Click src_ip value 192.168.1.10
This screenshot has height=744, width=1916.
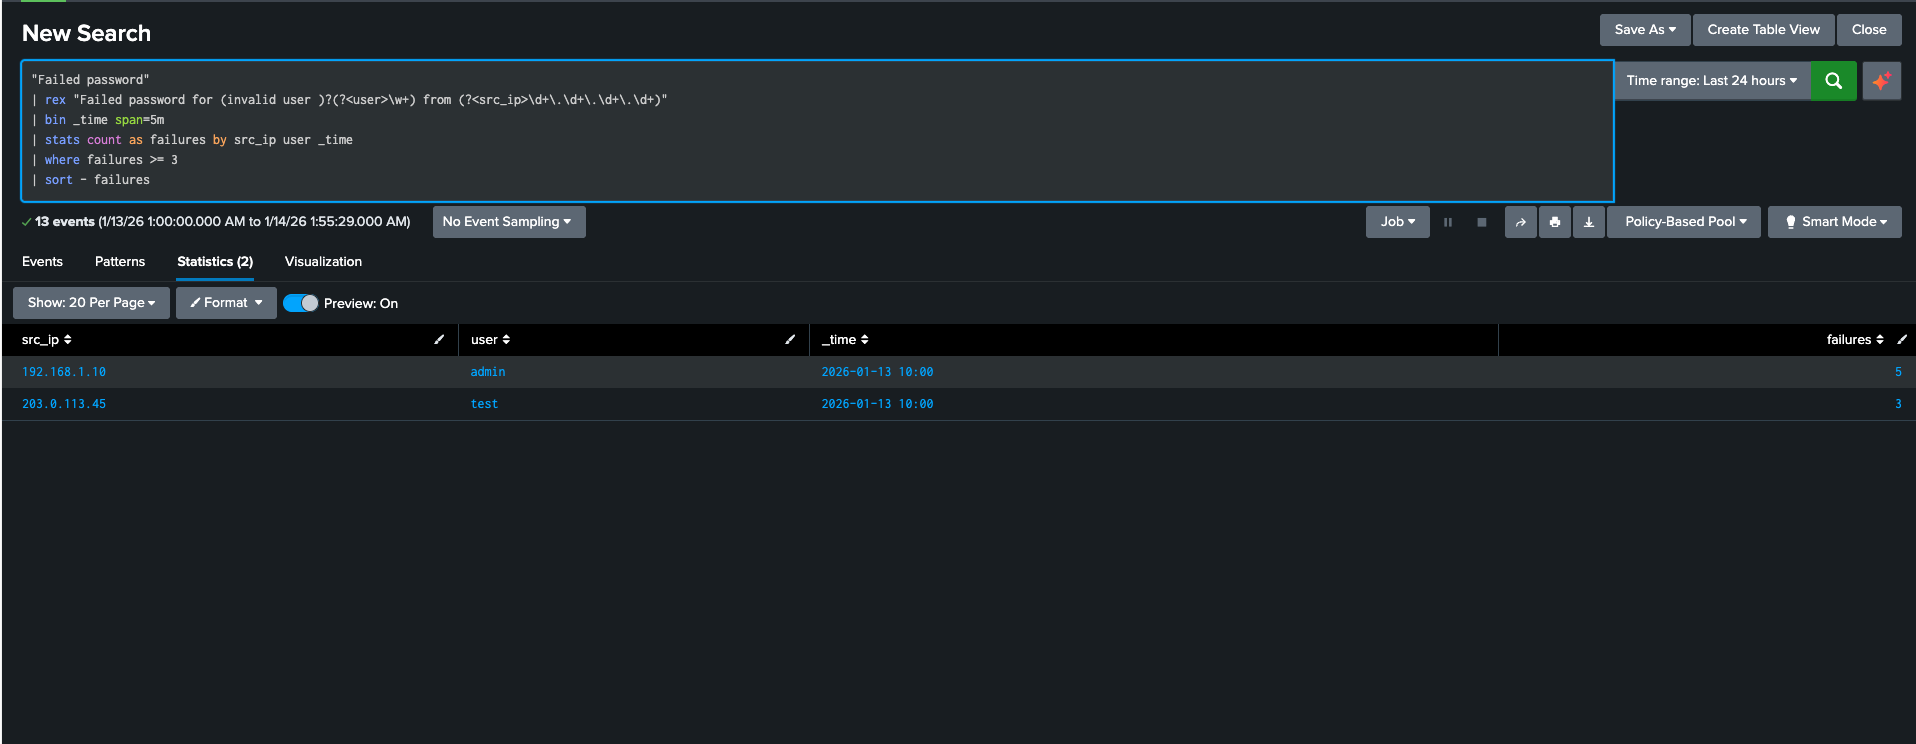coord(64,372)
